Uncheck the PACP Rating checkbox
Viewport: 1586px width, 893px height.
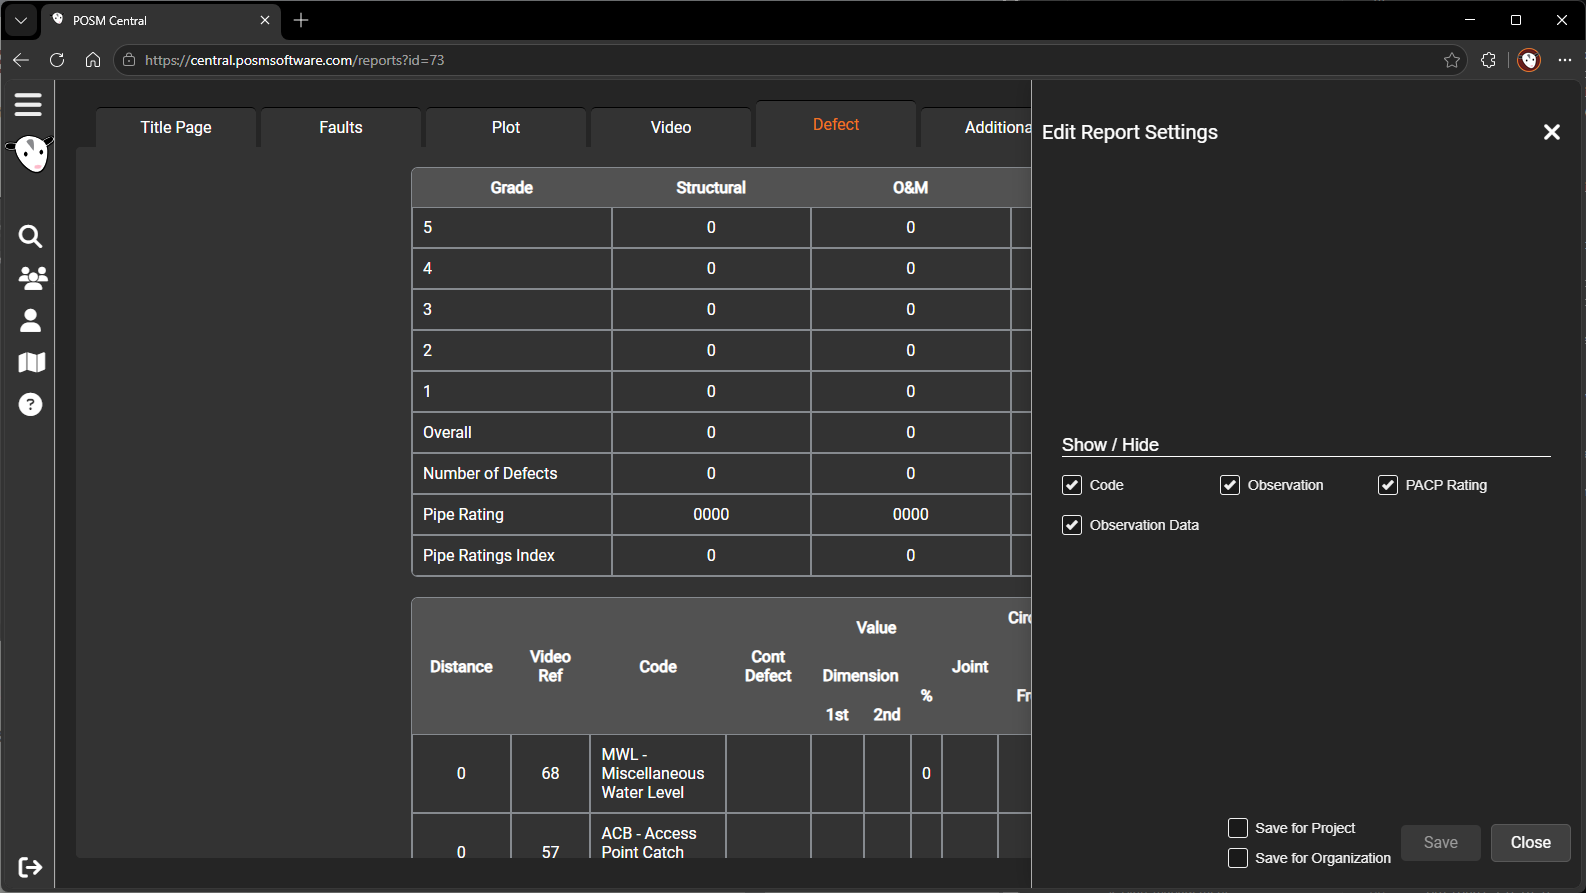[x=1388, y=485]
